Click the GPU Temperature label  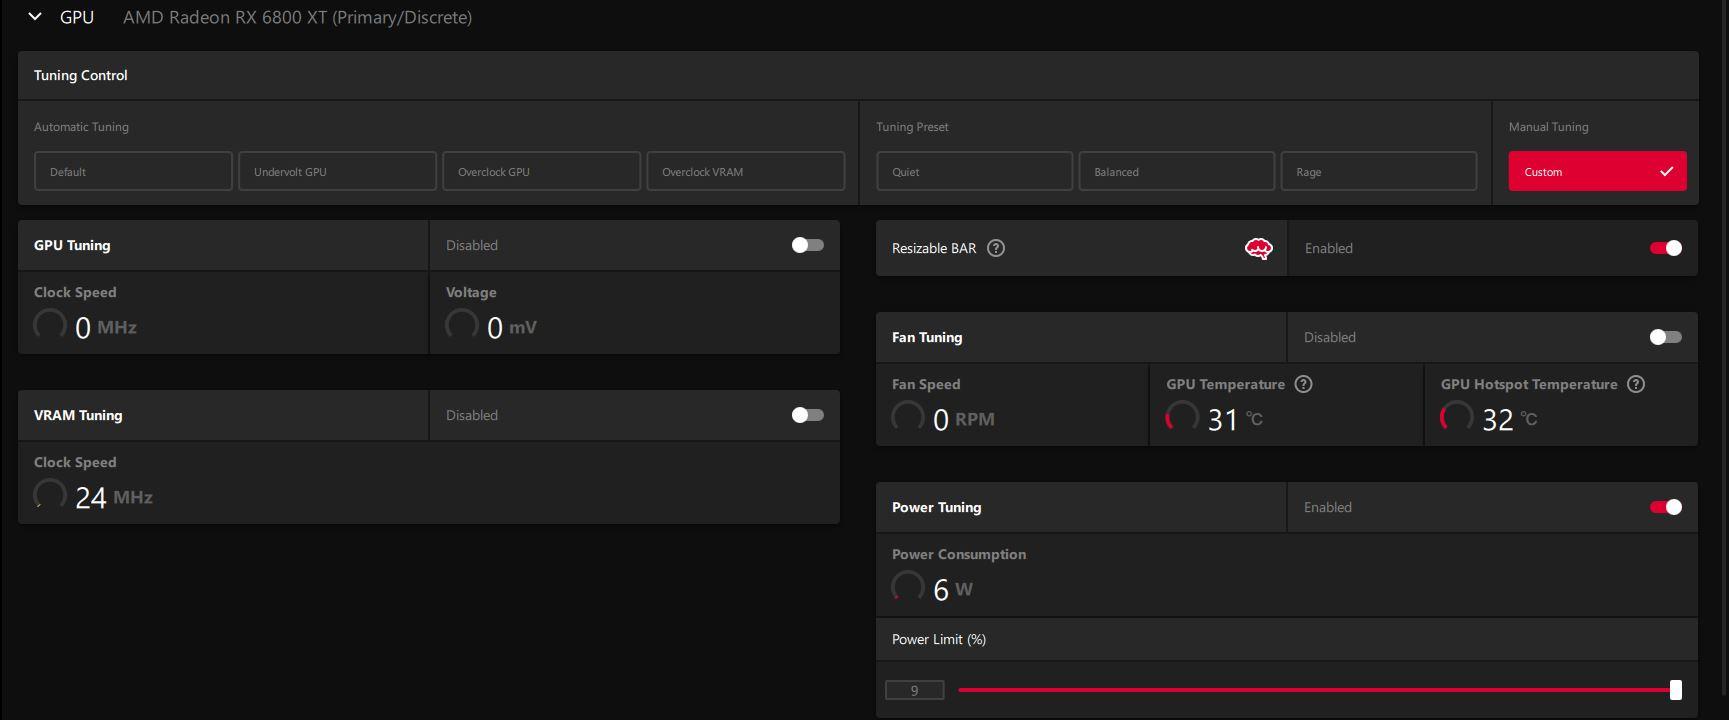1225,384
